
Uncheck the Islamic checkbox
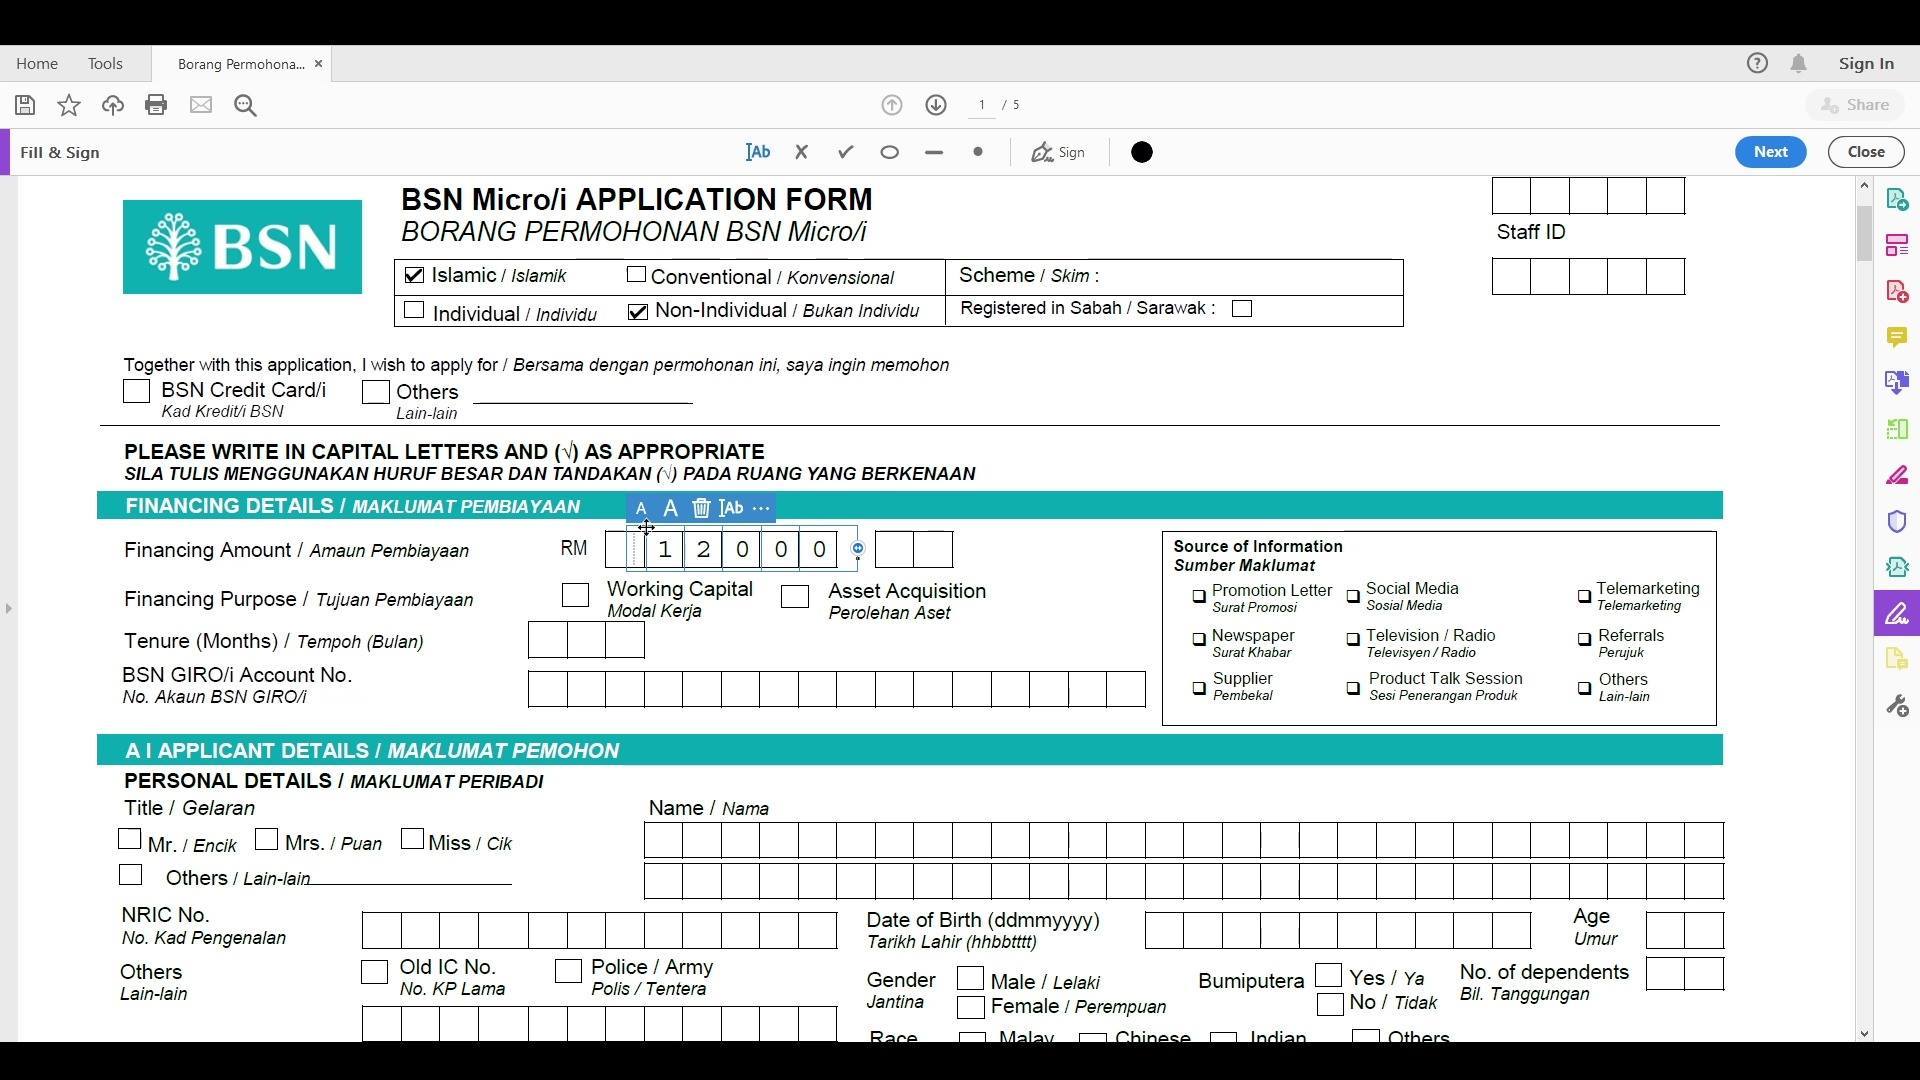pos(414,275)
